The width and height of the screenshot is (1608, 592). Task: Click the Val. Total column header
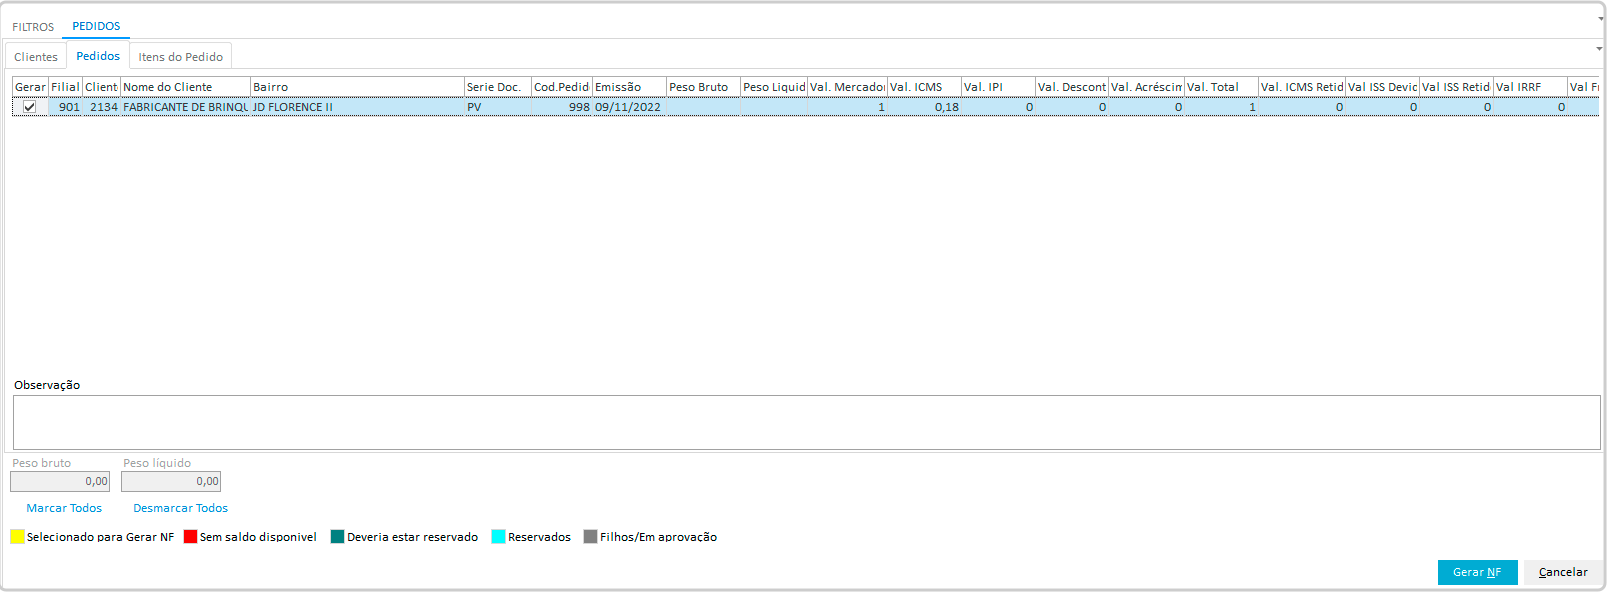point(1220,87)
